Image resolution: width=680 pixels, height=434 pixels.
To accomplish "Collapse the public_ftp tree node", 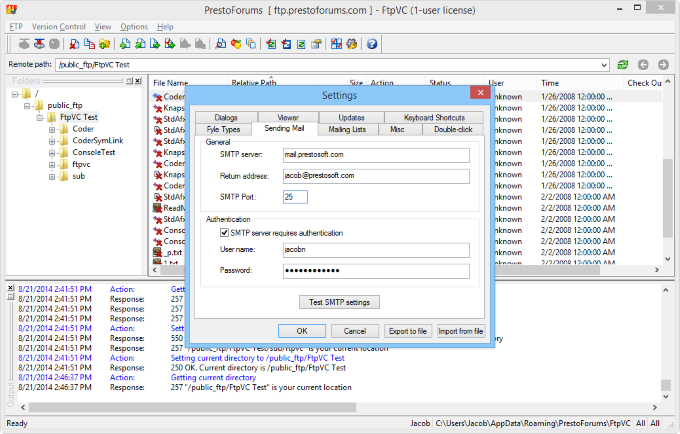I will click(27, 105).
